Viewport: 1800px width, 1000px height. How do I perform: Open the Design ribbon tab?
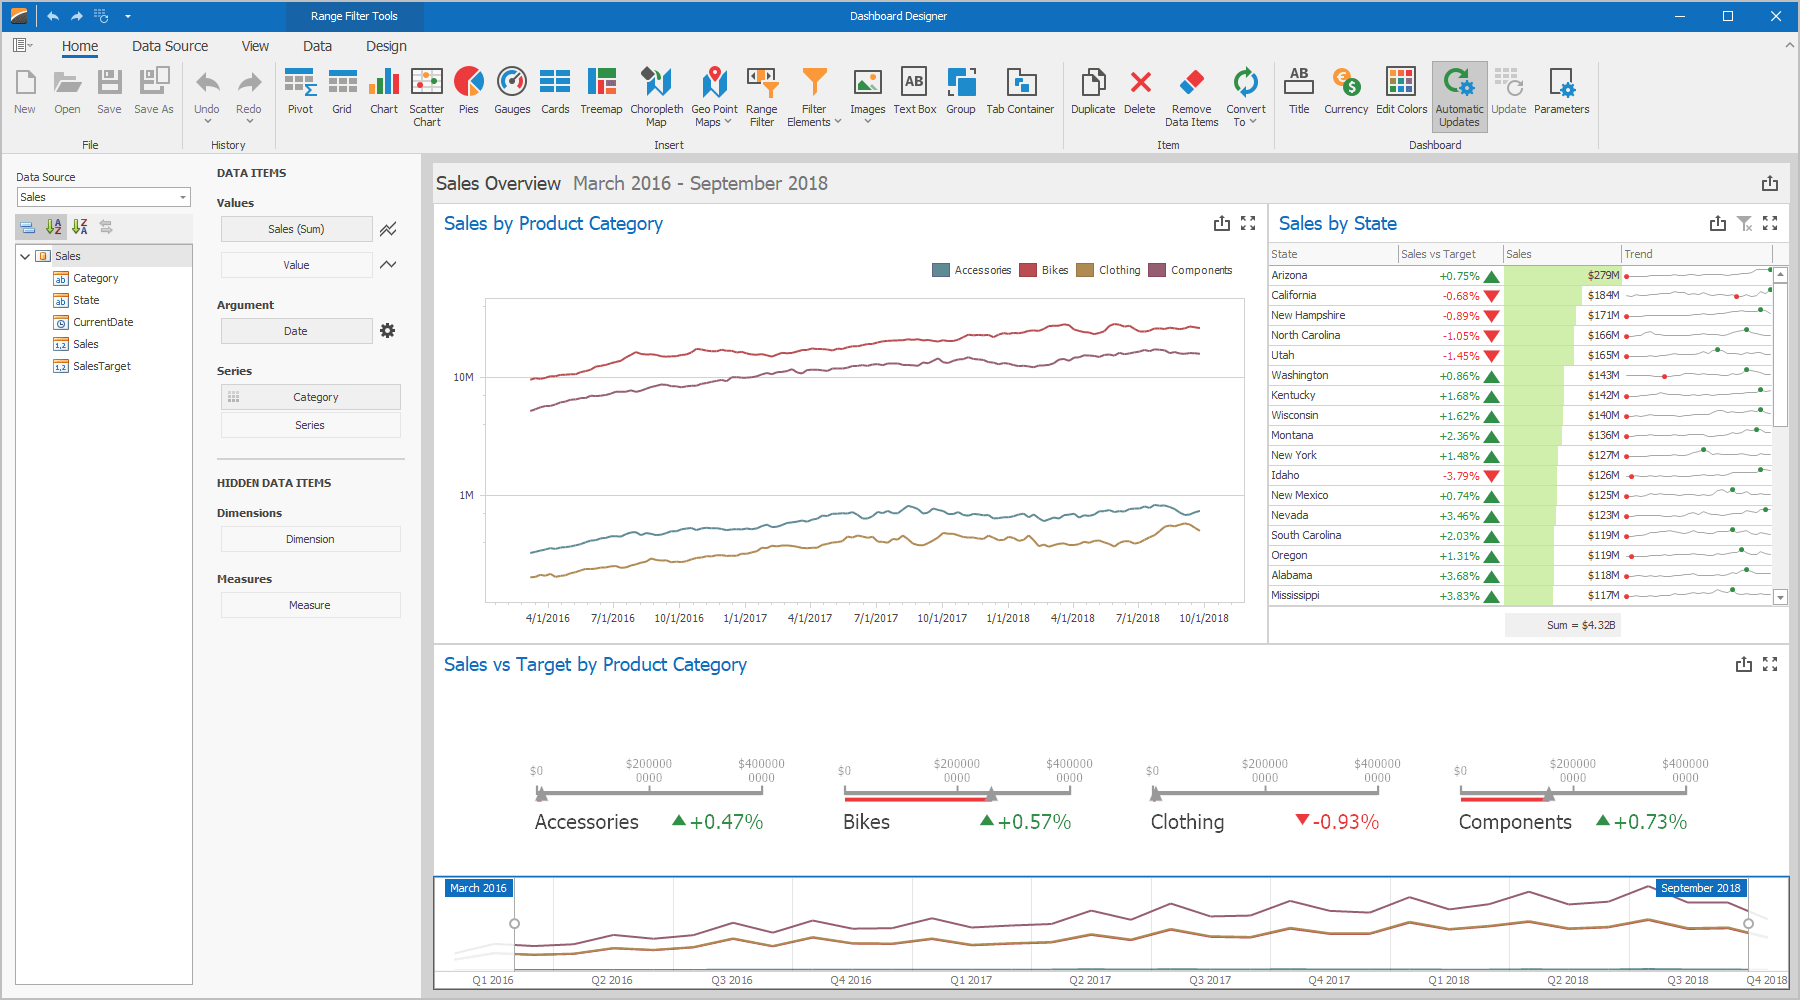386,46
